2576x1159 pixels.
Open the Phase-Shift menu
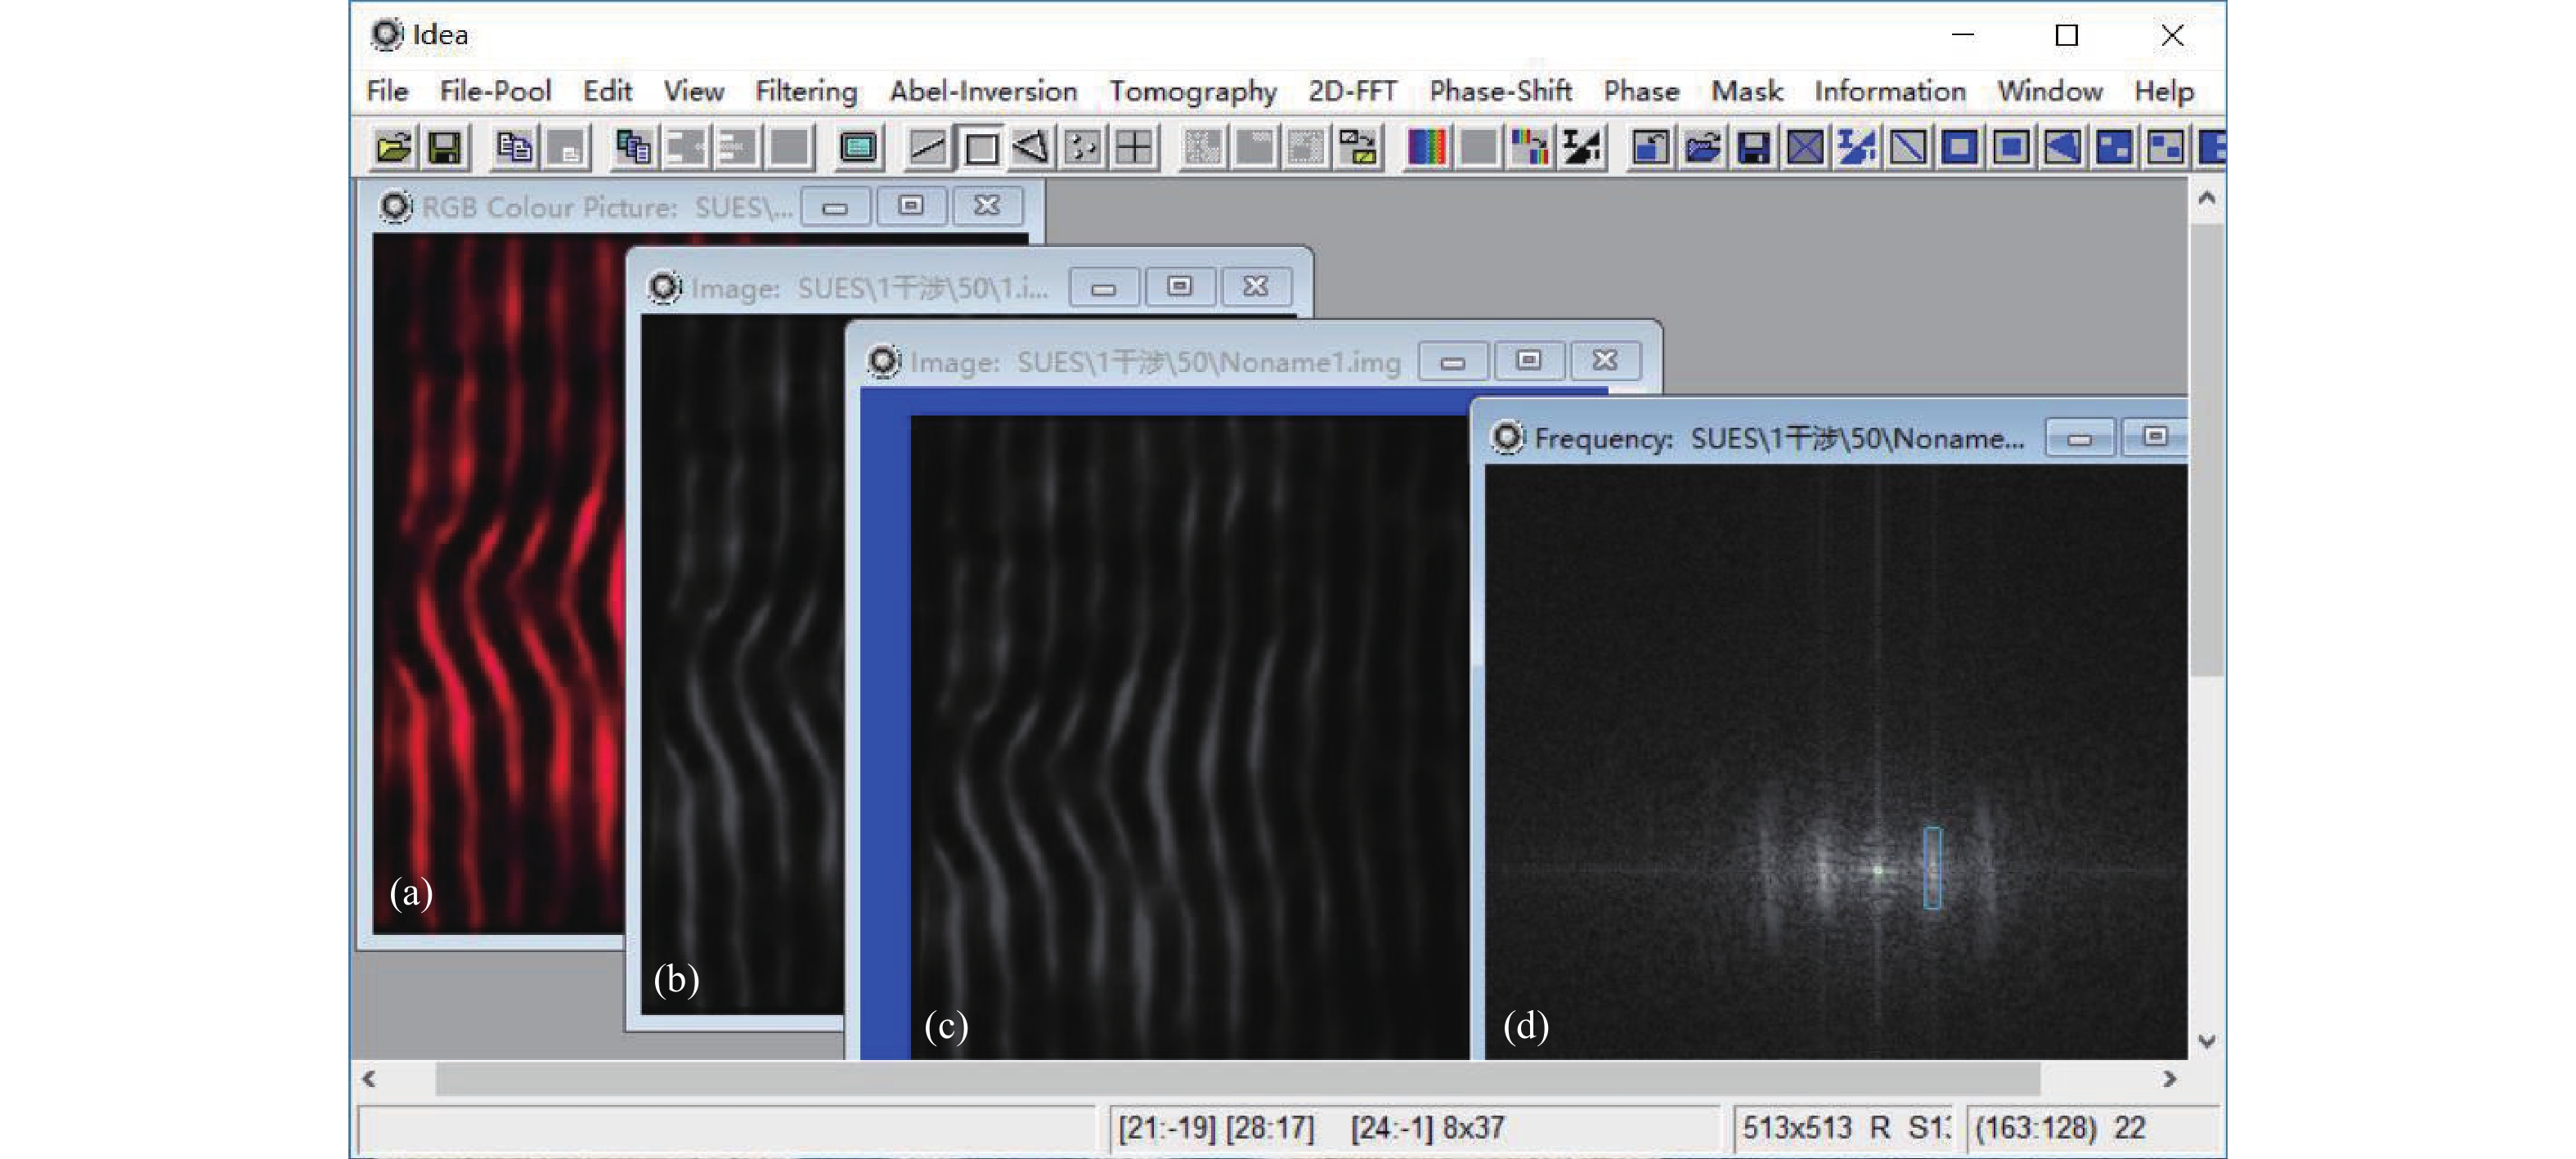click(x=1500, y=91)
